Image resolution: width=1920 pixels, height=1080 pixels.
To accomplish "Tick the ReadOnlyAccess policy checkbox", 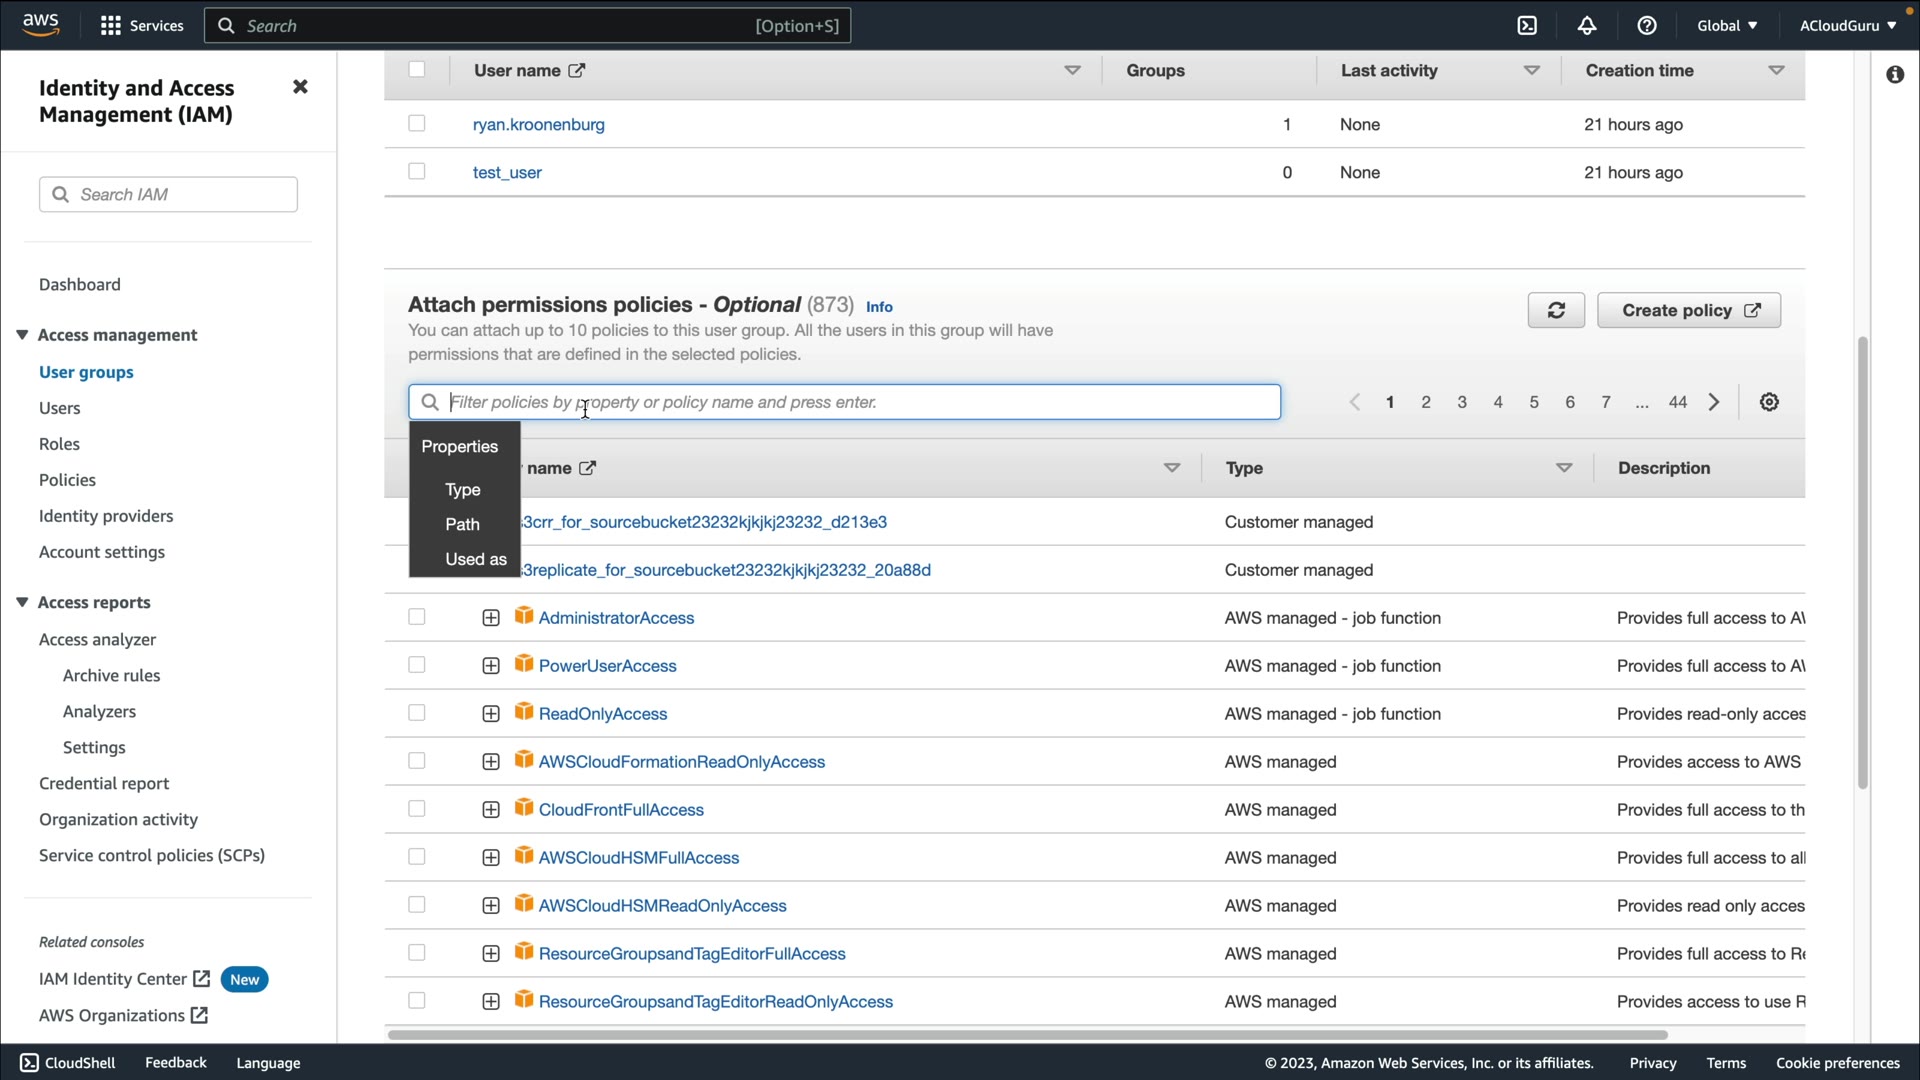I will coord(417,713).
